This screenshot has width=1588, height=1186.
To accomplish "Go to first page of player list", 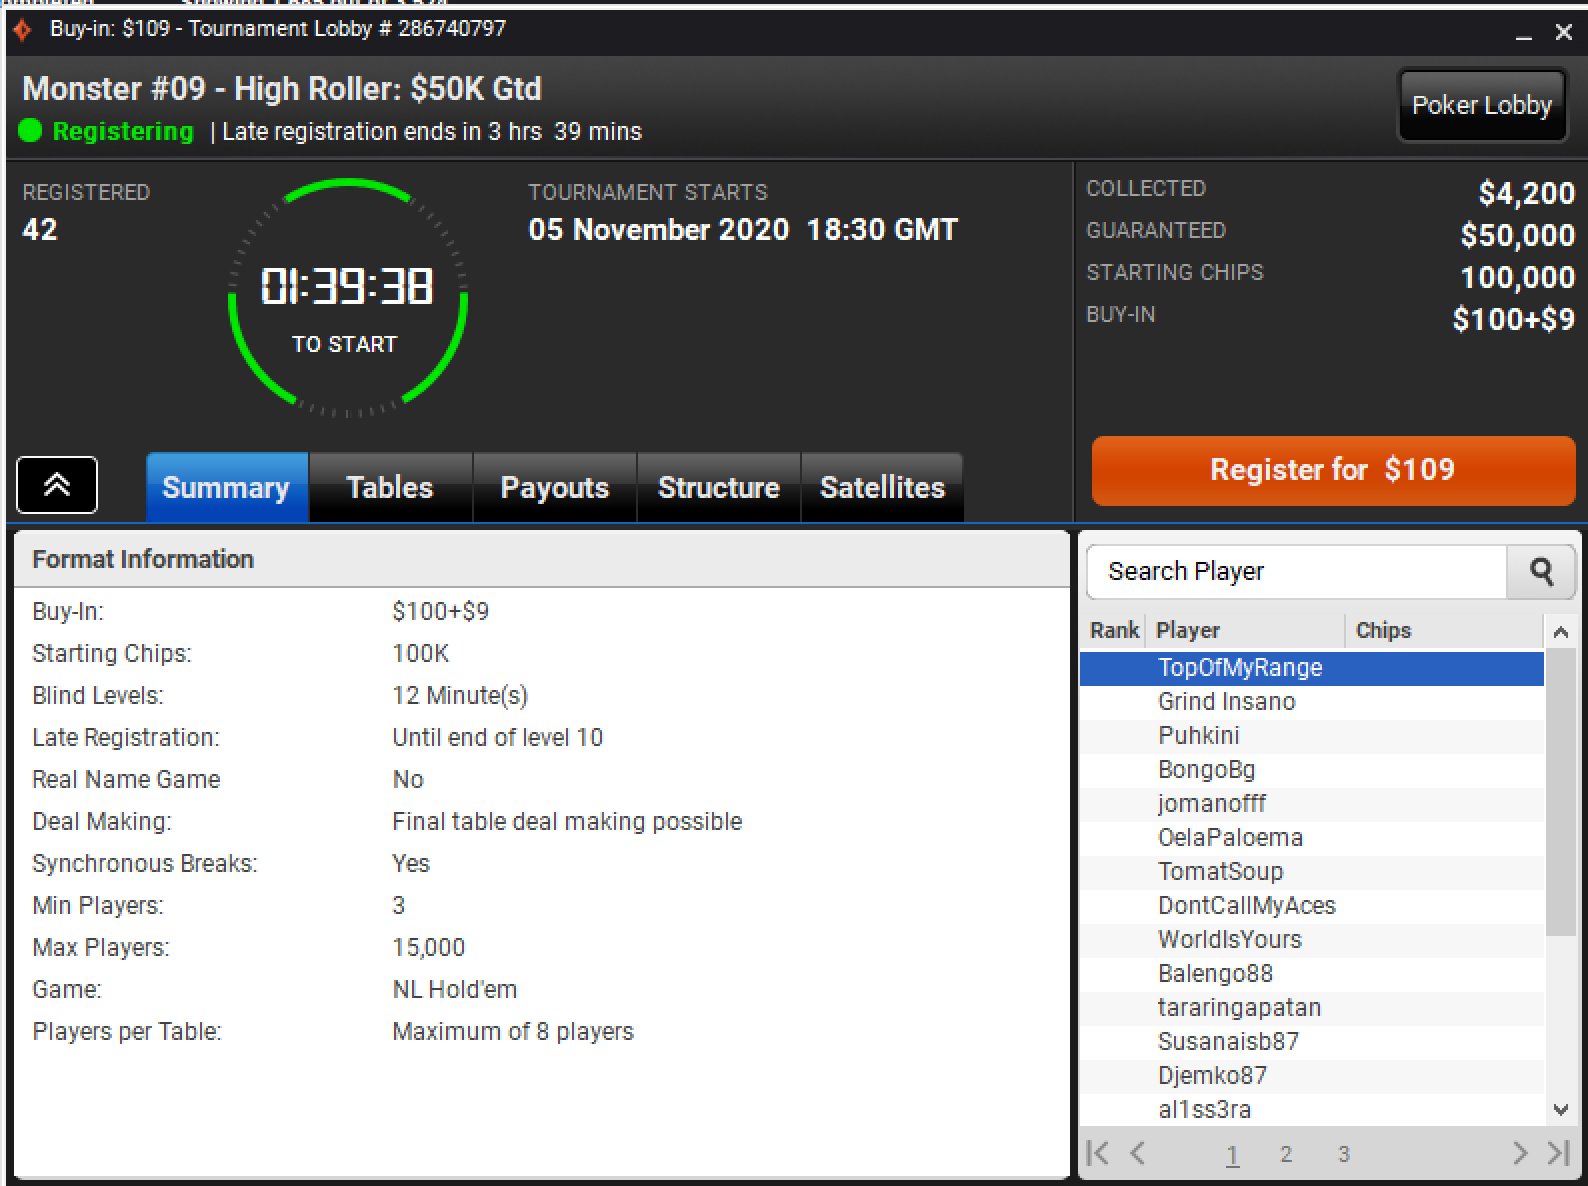I will click(1097, 1153).
